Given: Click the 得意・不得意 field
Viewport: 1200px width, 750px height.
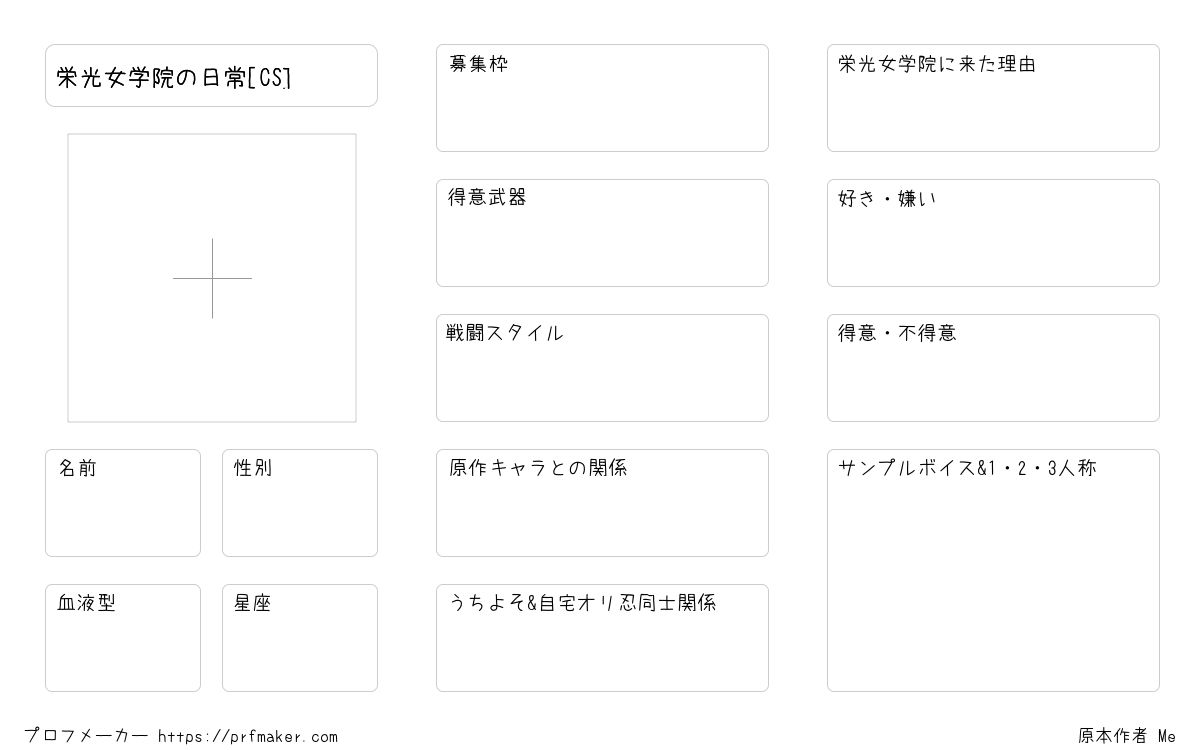Looking at the screenshot, I should (x=993, y=368).
